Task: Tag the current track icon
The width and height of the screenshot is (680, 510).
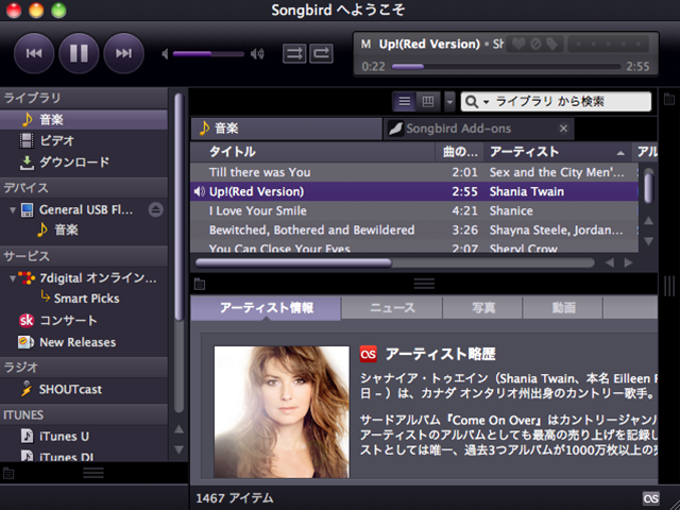Action: coord(552,44)
